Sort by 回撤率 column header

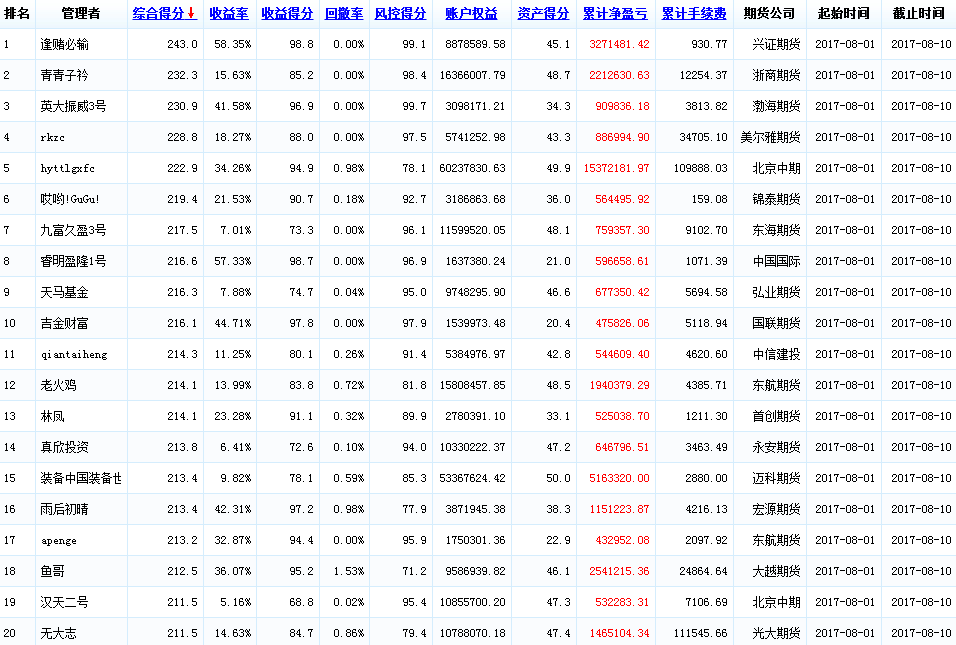344,13
